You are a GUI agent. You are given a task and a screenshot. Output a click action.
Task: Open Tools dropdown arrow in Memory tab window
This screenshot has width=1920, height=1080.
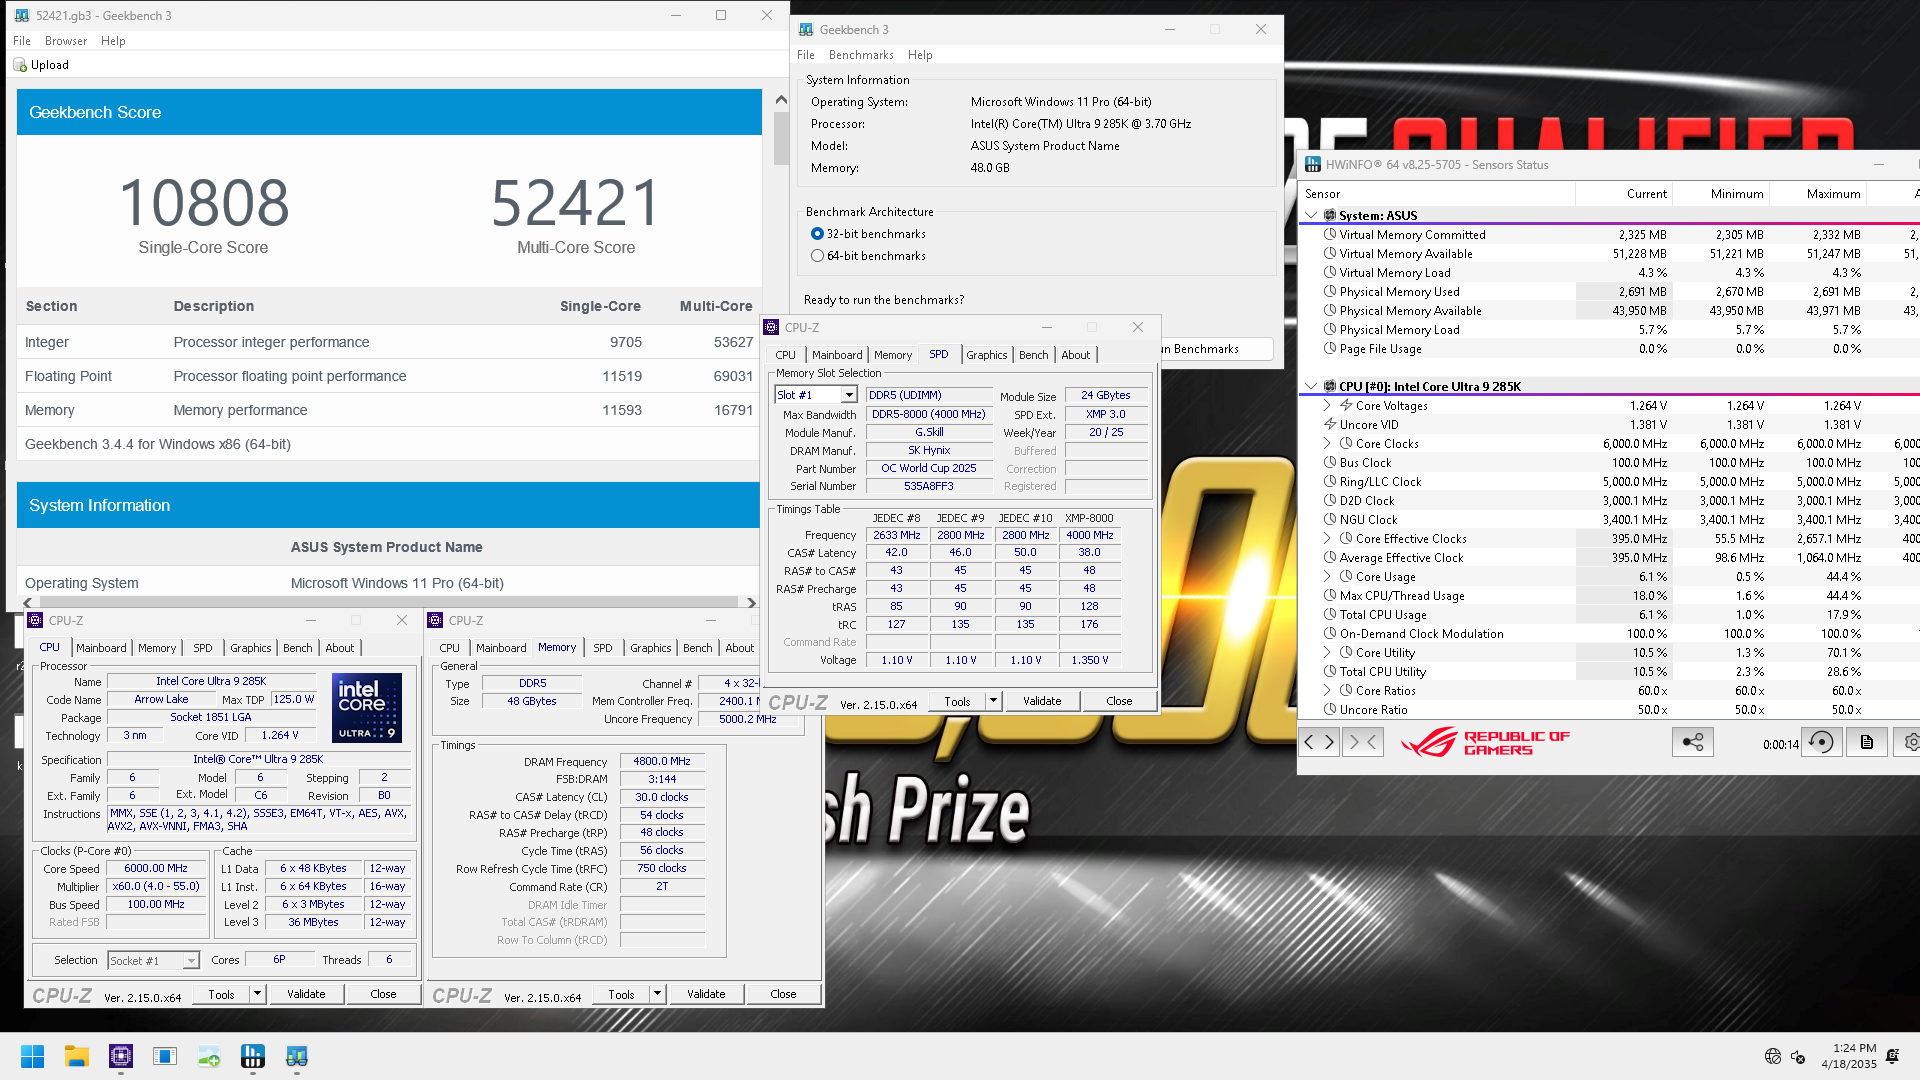coord(657,994)
